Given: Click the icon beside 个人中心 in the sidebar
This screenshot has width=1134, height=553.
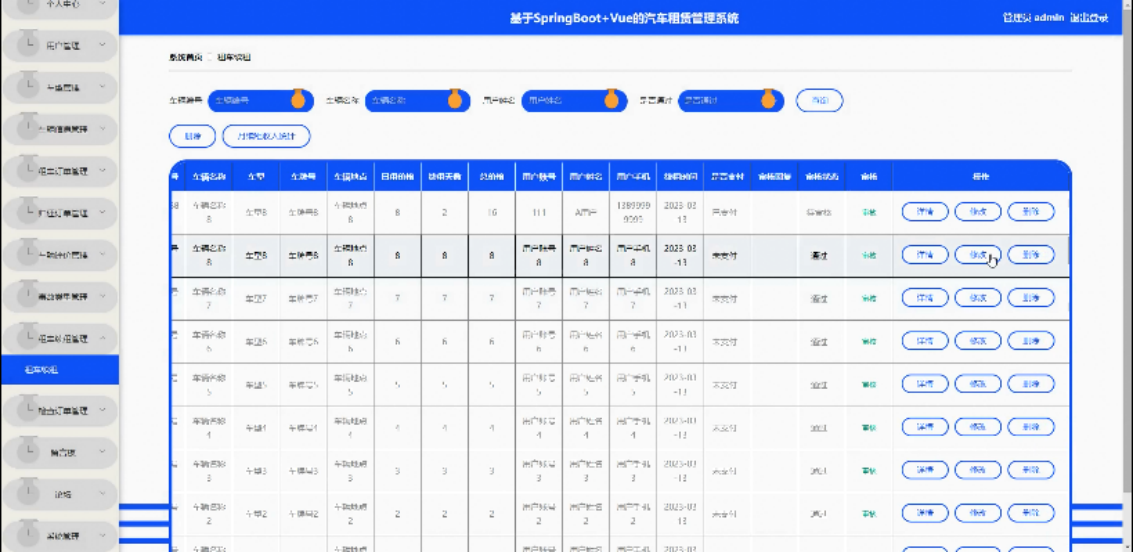Looking at the screenshot, I should (x=27, y=7).
